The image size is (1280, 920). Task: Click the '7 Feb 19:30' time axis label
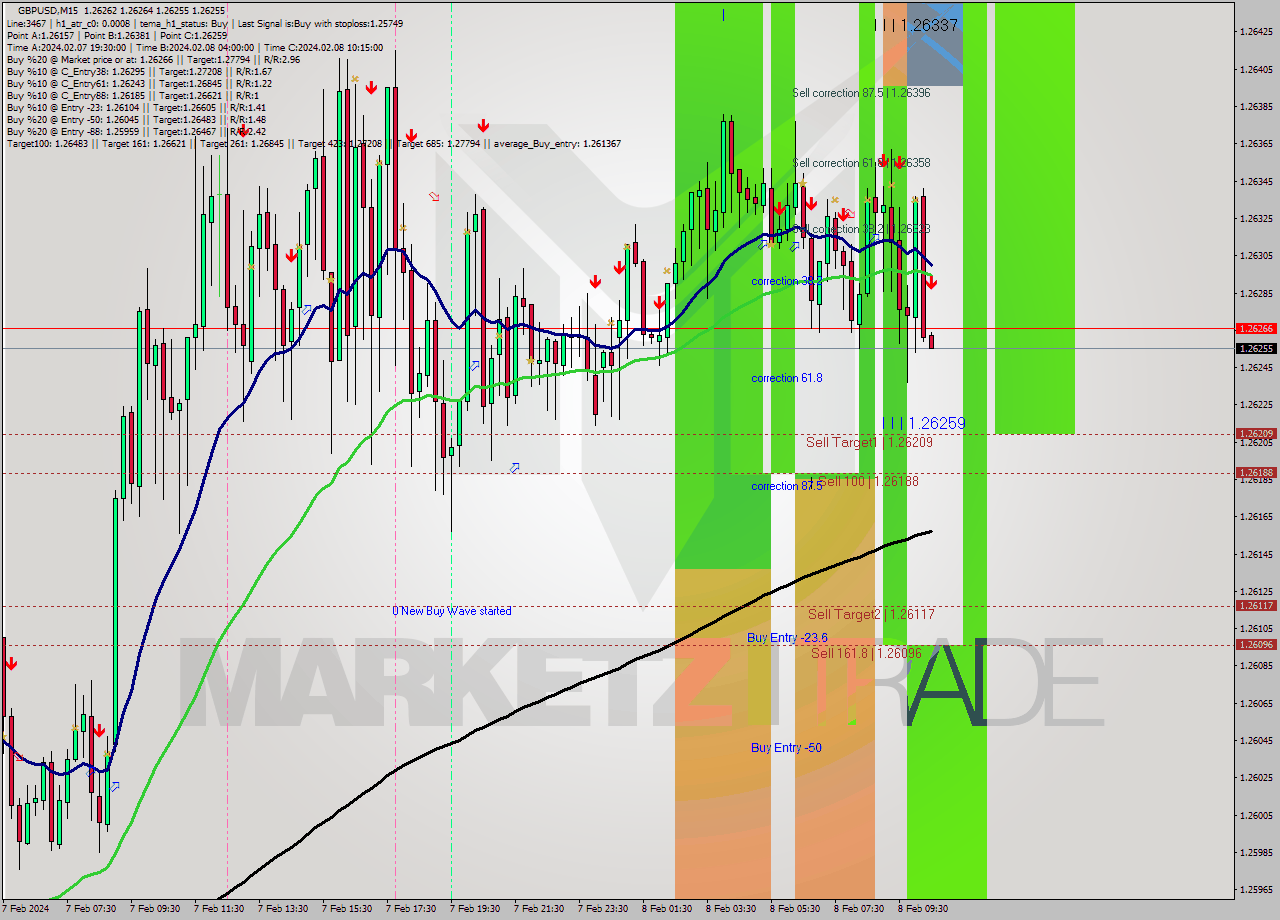point(475,909)
